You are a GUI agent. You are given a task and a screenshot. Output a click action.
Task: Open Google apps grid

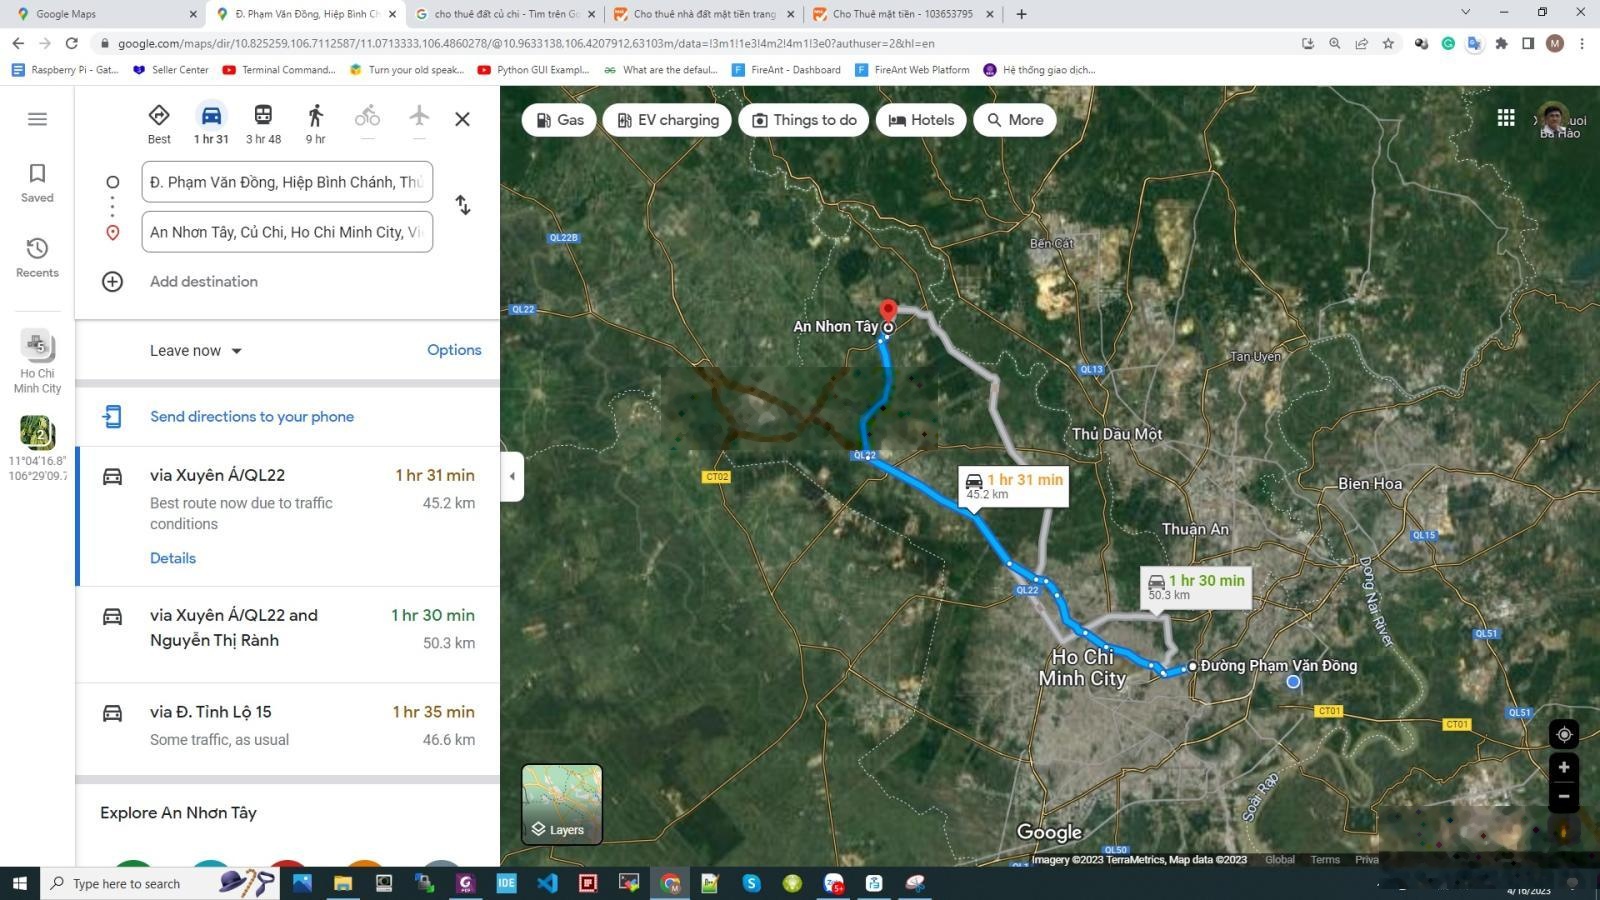pos(1506,118)
